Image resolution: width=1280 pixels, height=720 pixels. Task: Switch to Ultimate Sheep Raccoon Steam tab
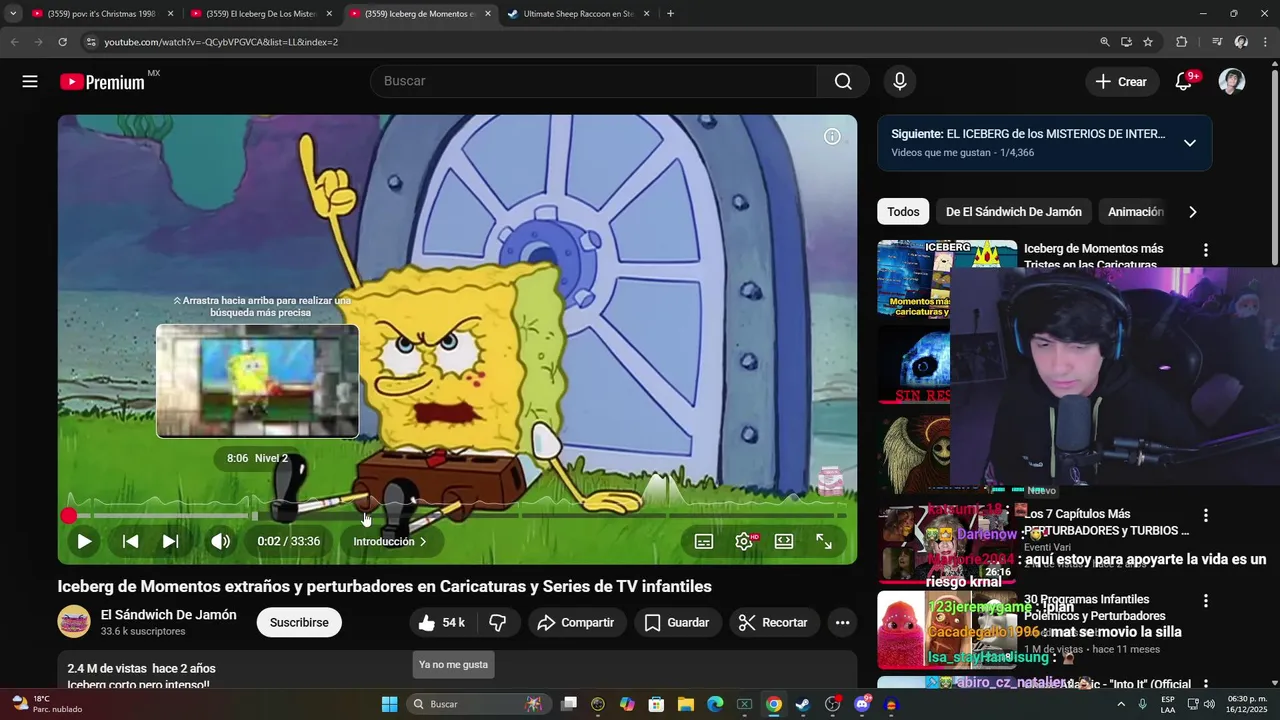pos(579,14)
